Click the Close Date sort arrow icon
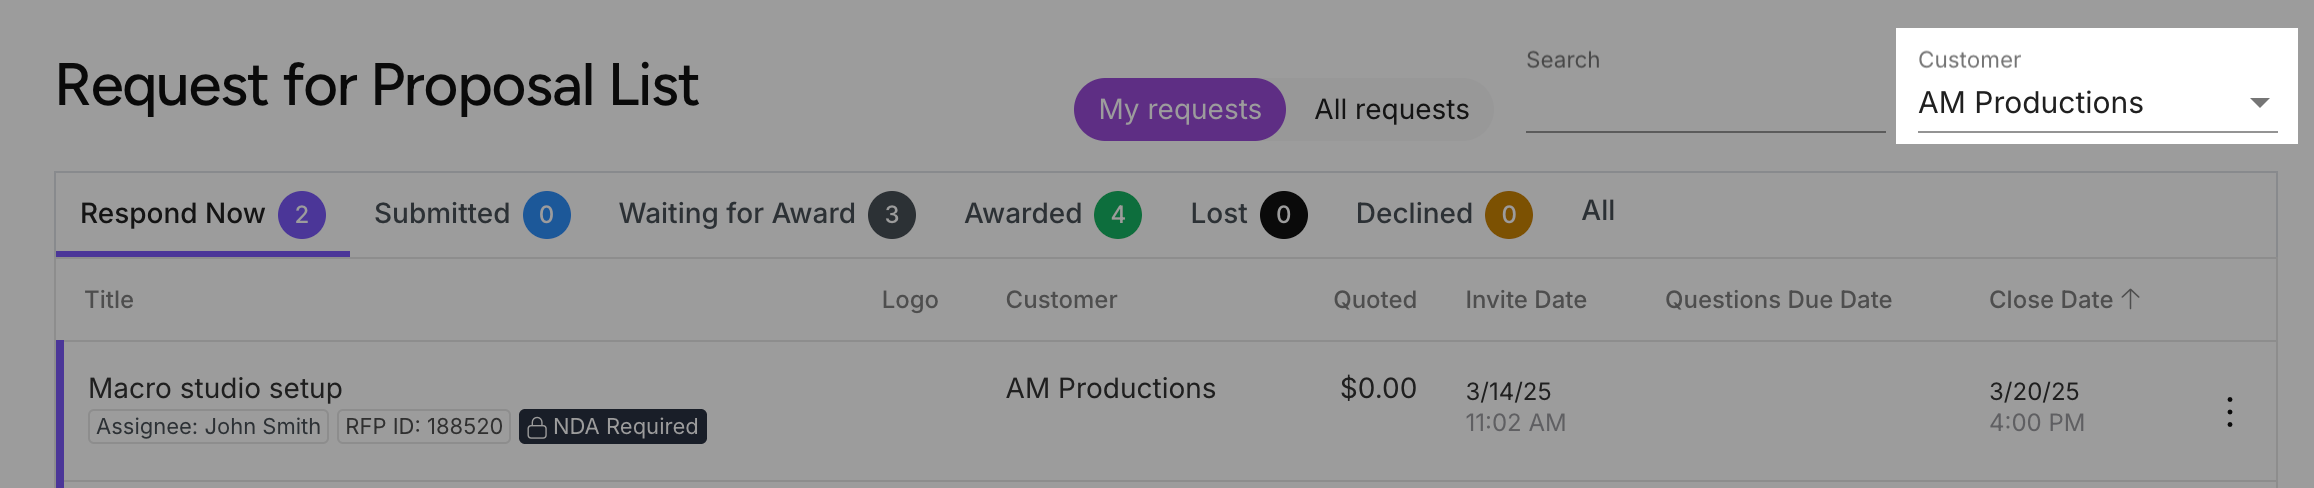Image resolution: width=2314 pixels, height=488 pixels. [x=2130, y=299]
